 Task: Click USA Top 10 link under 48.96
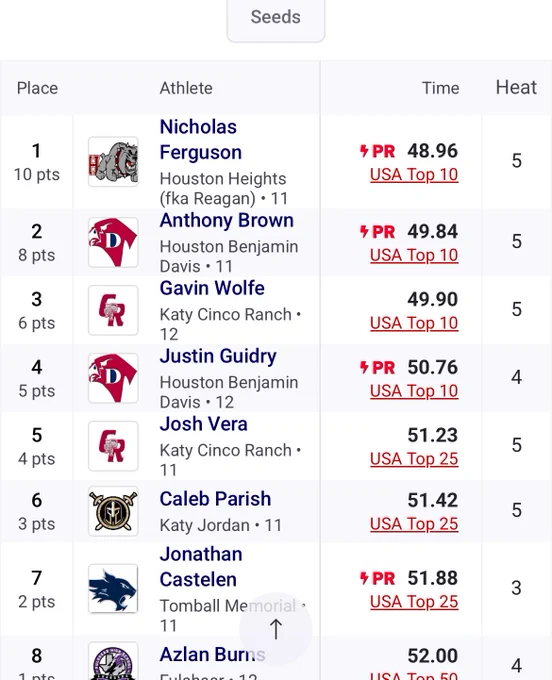(x=414, y=174)
